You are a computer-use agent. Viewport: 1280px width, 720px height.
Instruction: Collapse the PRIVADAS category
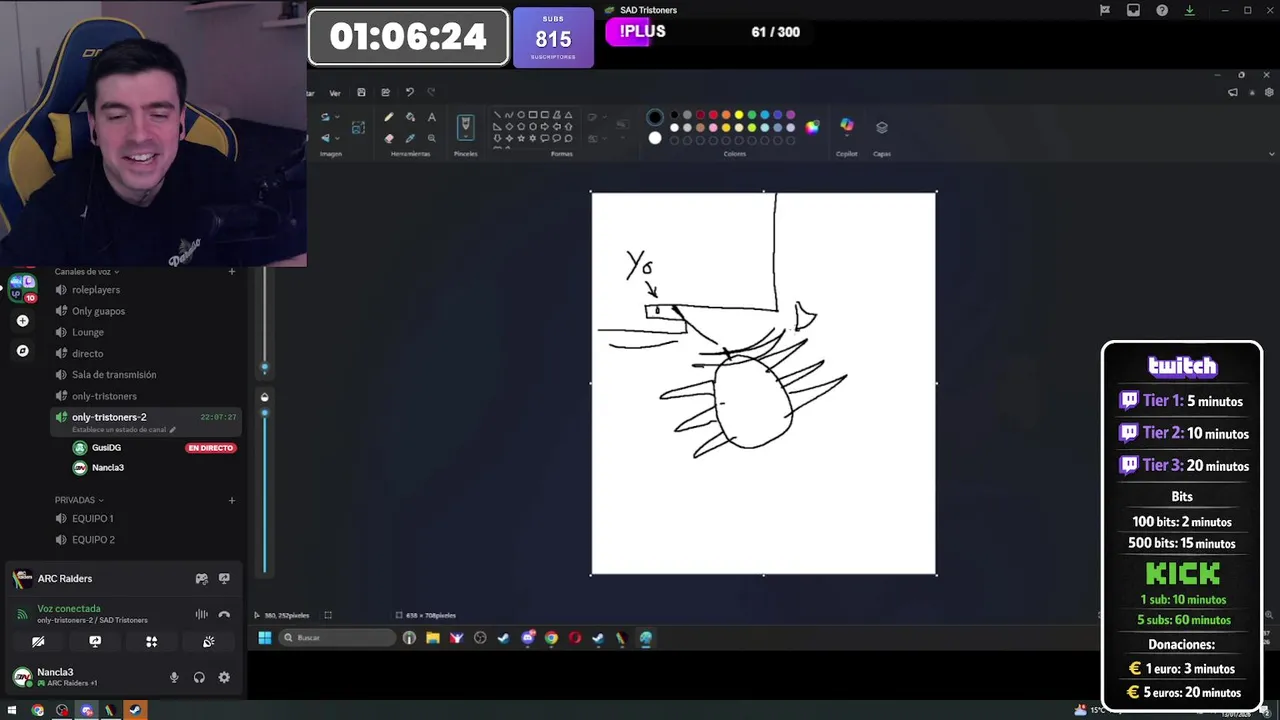[x=79, y=500]
